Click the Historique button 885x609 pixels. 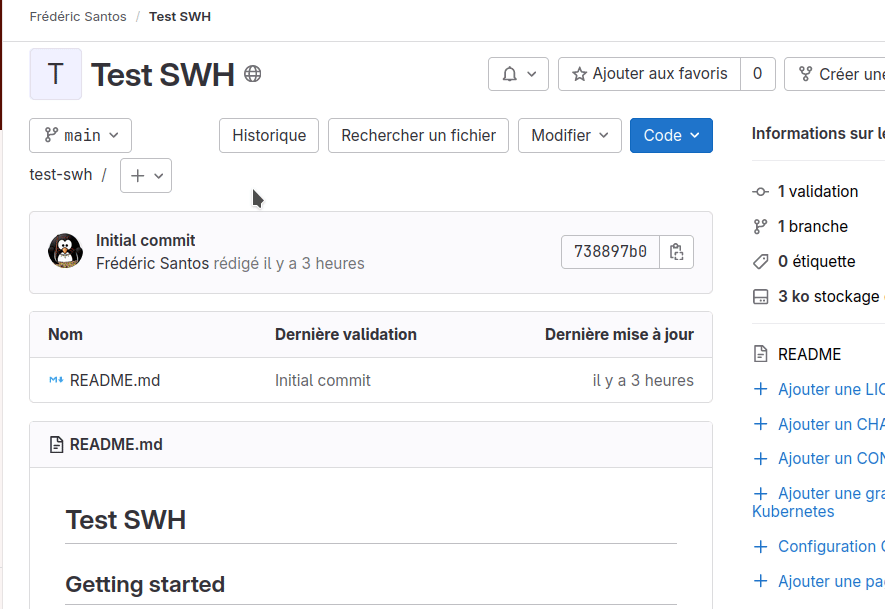coord(268,135)
